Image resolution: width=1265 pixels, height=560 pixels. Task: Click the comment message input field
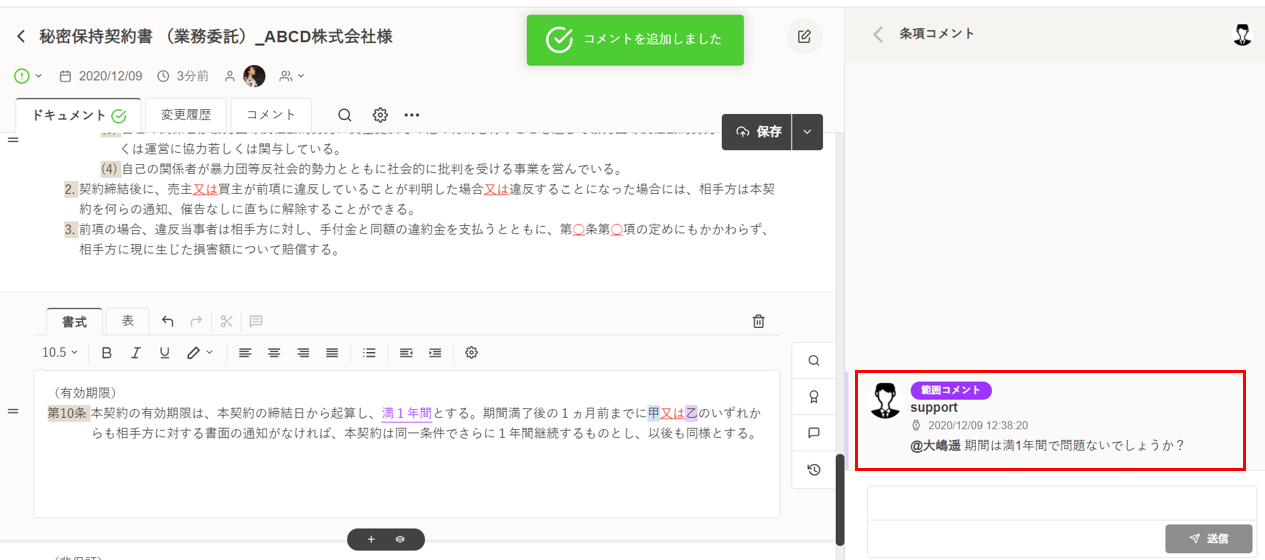(1060, 503)
